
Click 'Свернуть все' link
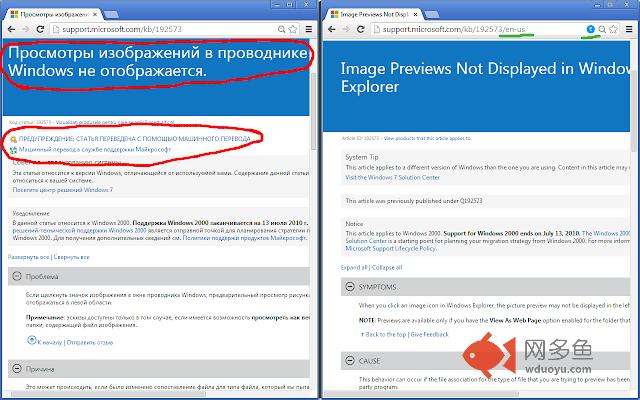click(x=71, y=257)
